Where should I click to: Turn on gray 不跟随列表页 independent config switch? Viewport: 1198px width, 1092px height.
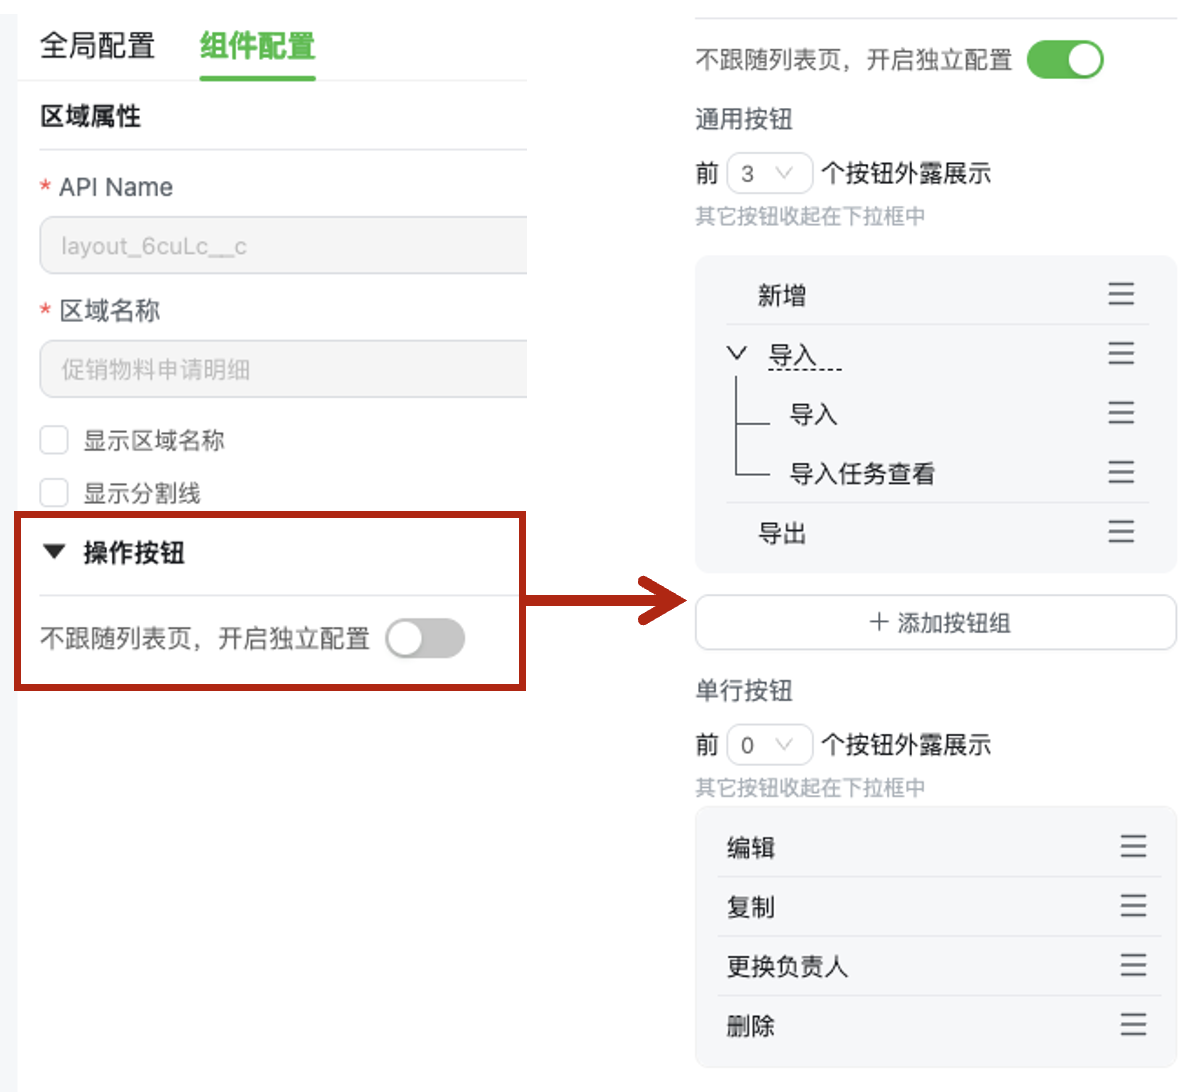(x=425, y=638)
